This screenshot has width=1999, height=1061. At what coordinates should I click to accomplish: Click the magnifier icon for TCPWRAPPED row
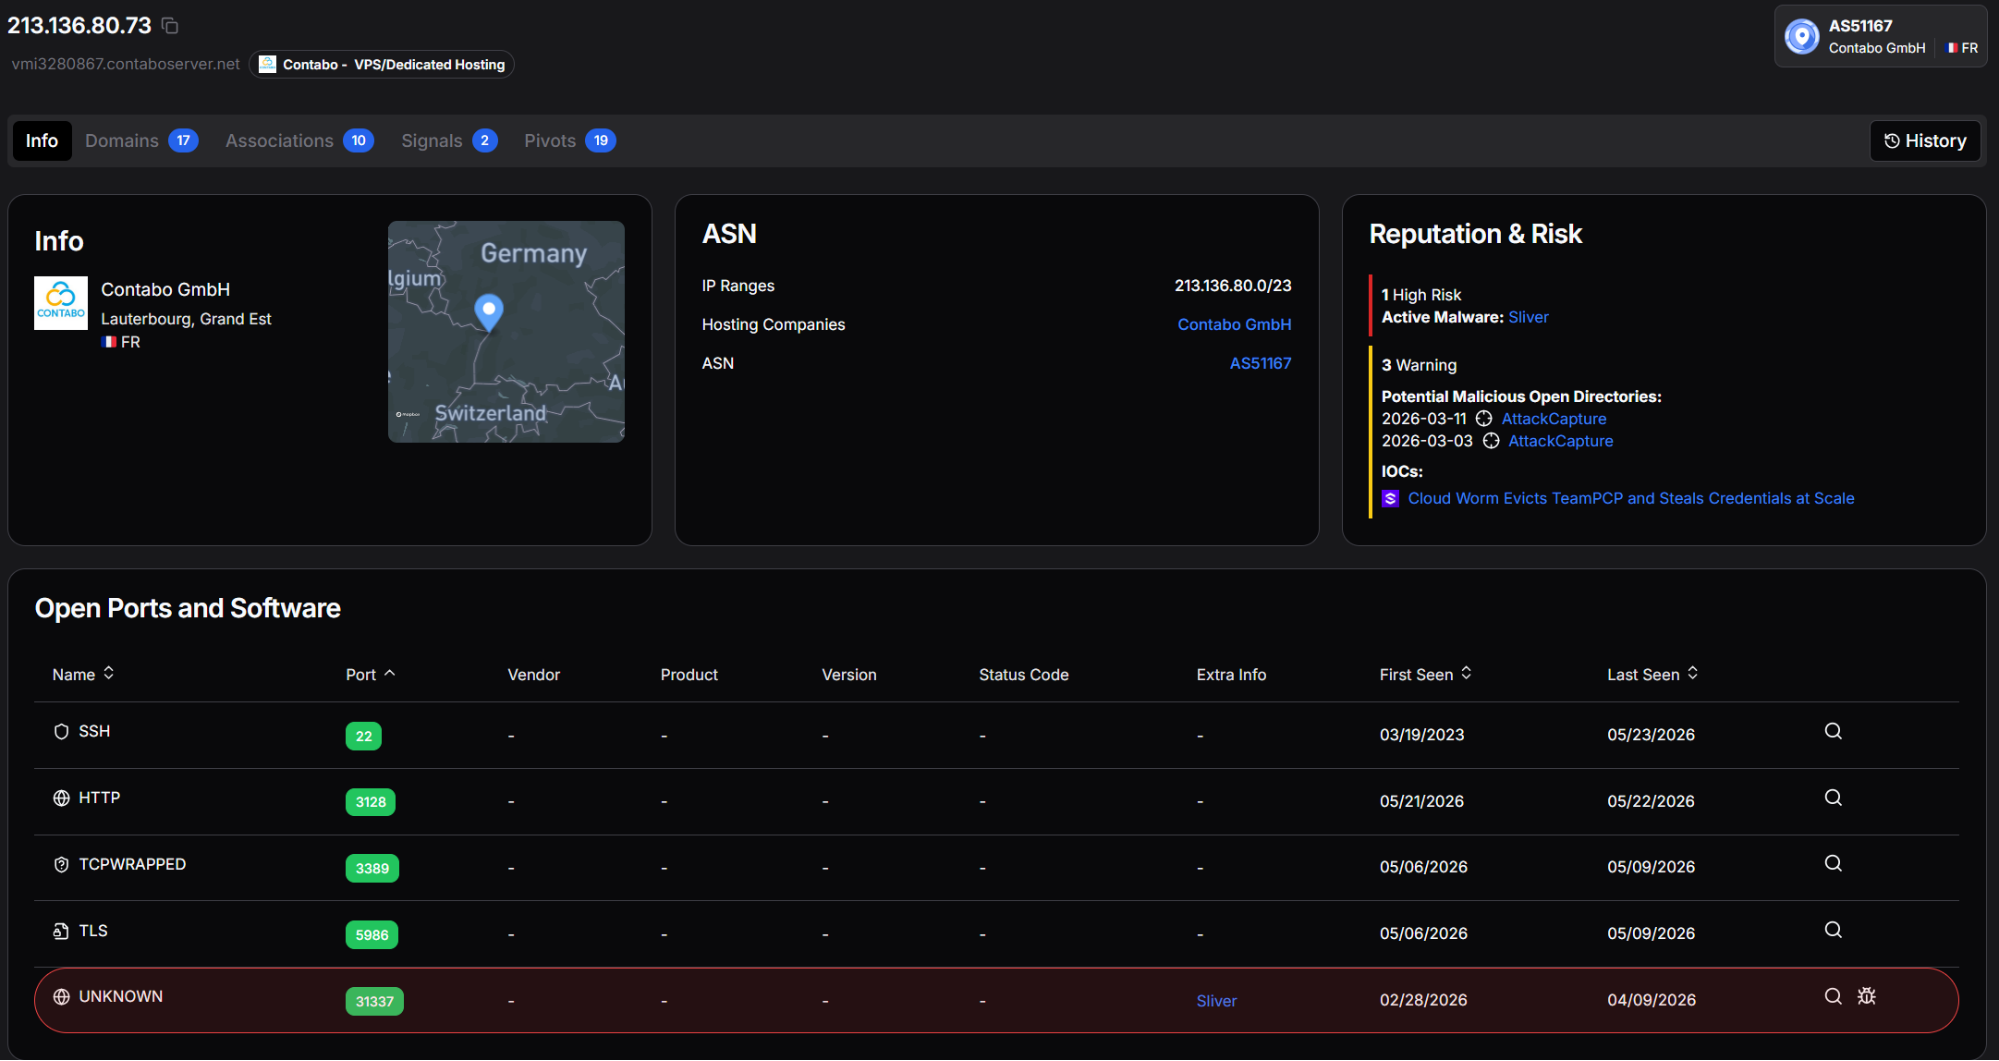coord(1833,863)
